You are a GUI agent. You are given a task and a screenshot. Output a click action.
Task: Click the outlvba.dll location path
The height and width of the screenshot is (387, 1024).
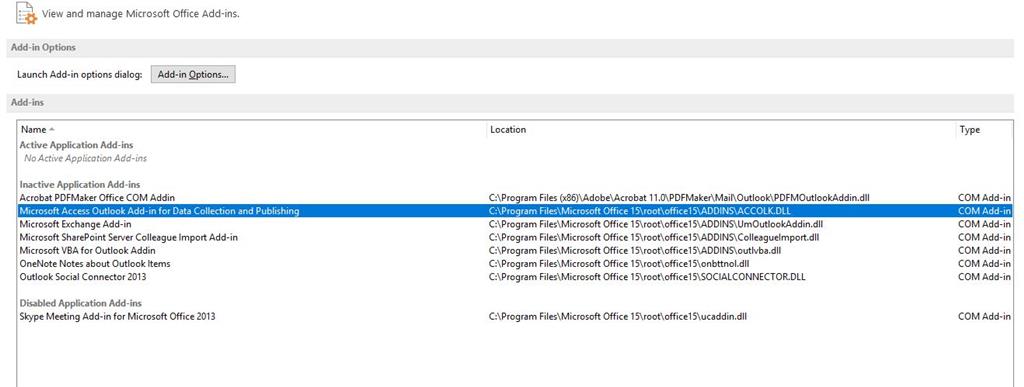[635, 250]
